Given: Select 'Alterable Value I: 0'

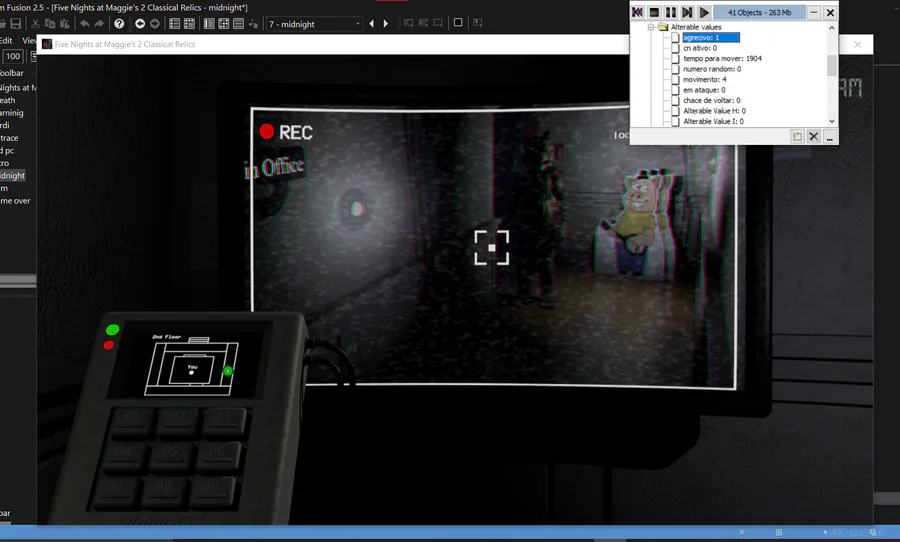Looking at the screenshot, I should coord(713,121).
